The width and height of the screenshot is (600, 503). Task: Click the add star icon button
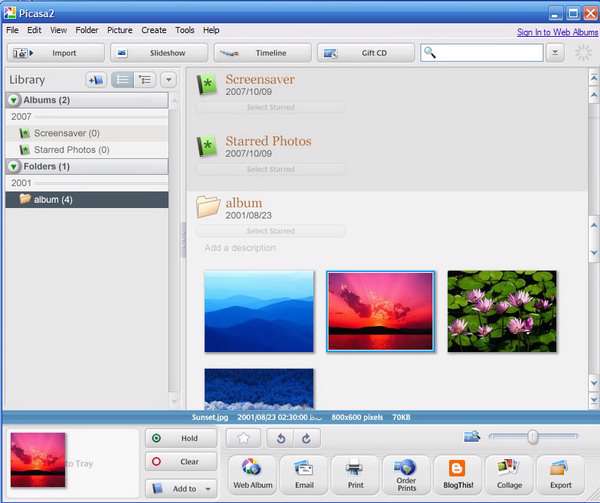click(x=243, y=438)
